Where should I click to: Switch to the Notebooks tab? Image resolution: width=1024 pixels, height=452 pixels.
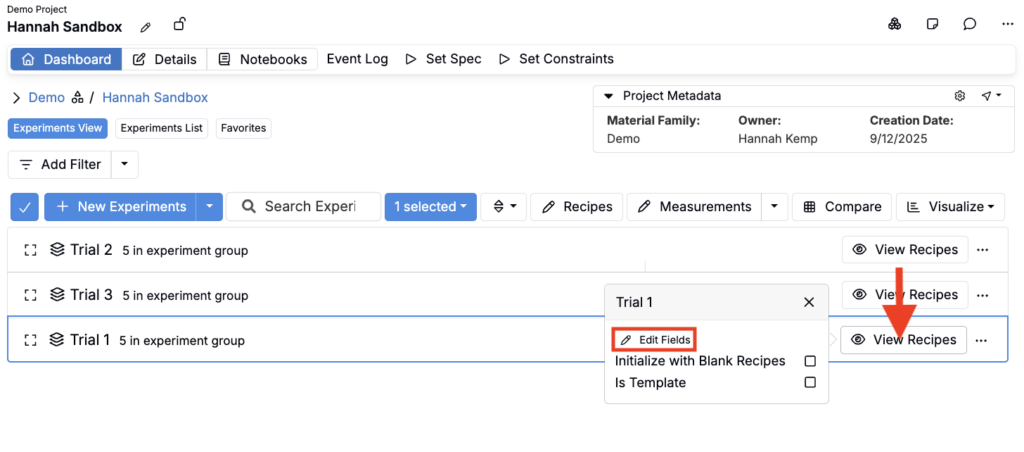coord(262,59)
